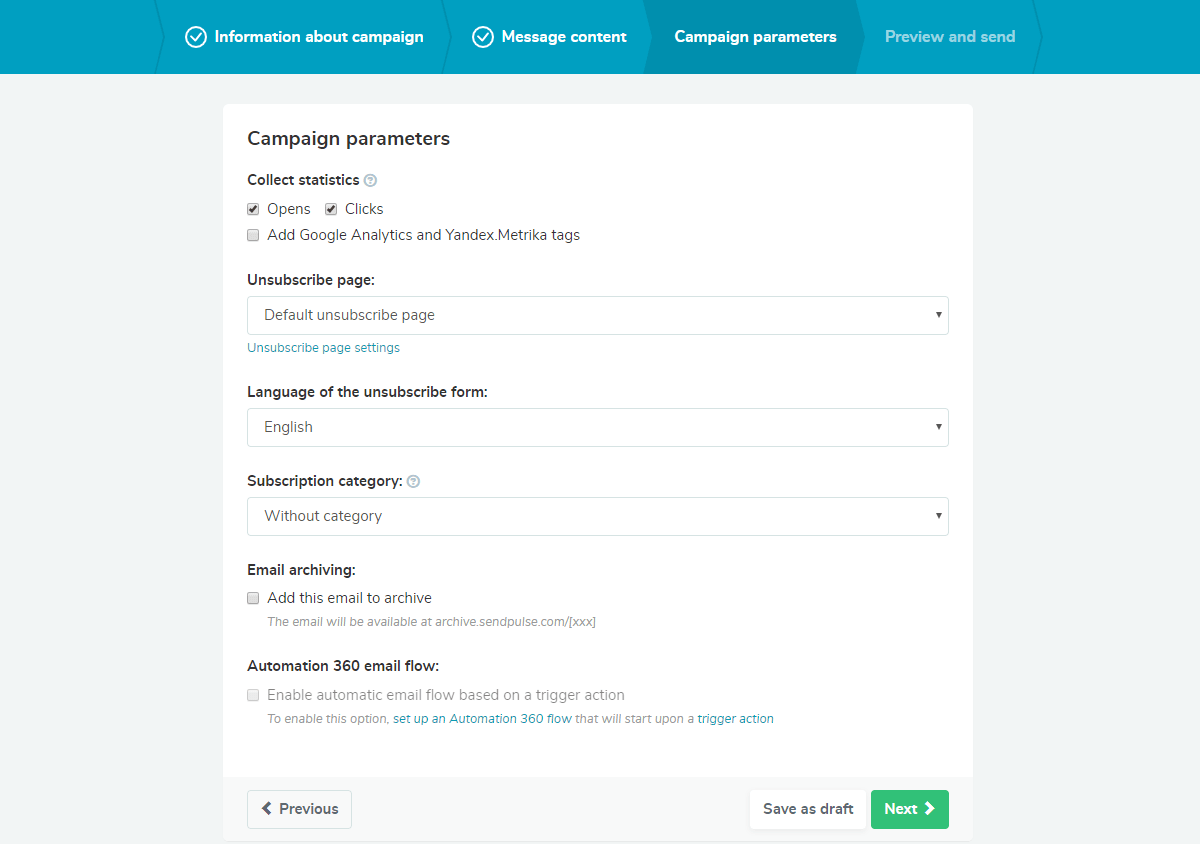Click the Subscription category help icon

click(414, 482)
